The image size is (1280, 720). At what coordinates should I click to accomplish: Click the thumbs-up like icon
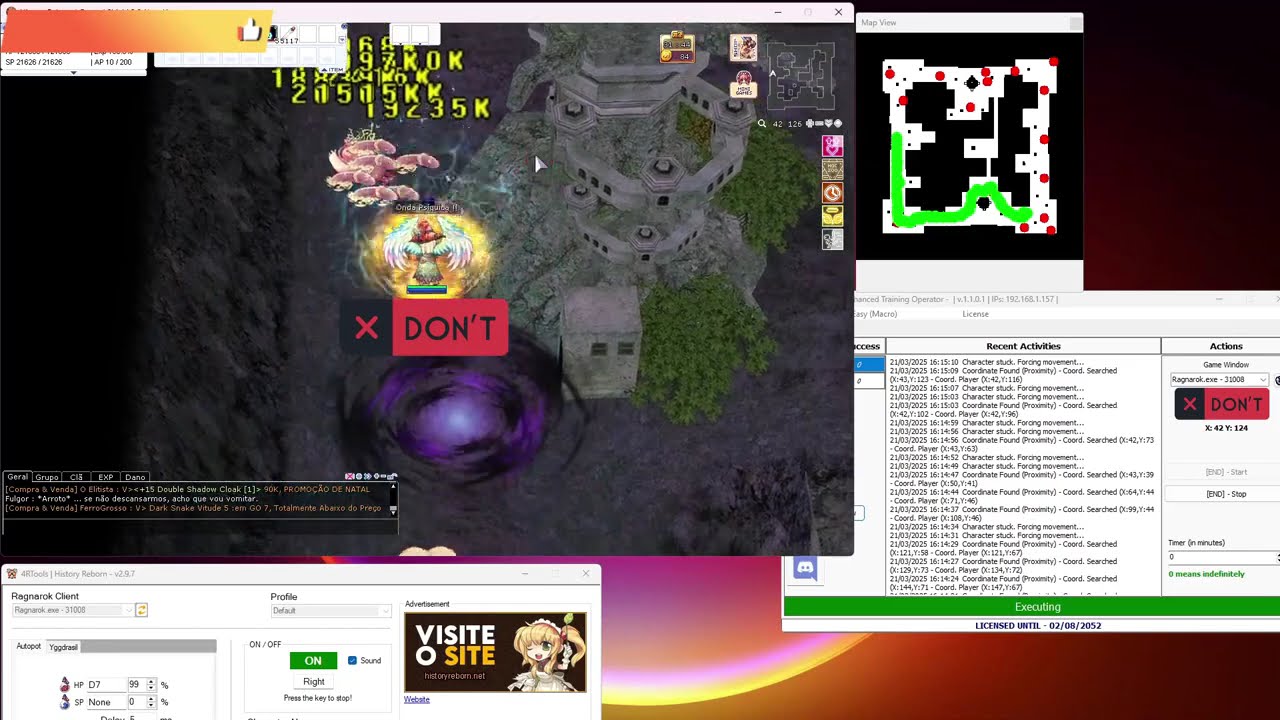click(250, 32)
